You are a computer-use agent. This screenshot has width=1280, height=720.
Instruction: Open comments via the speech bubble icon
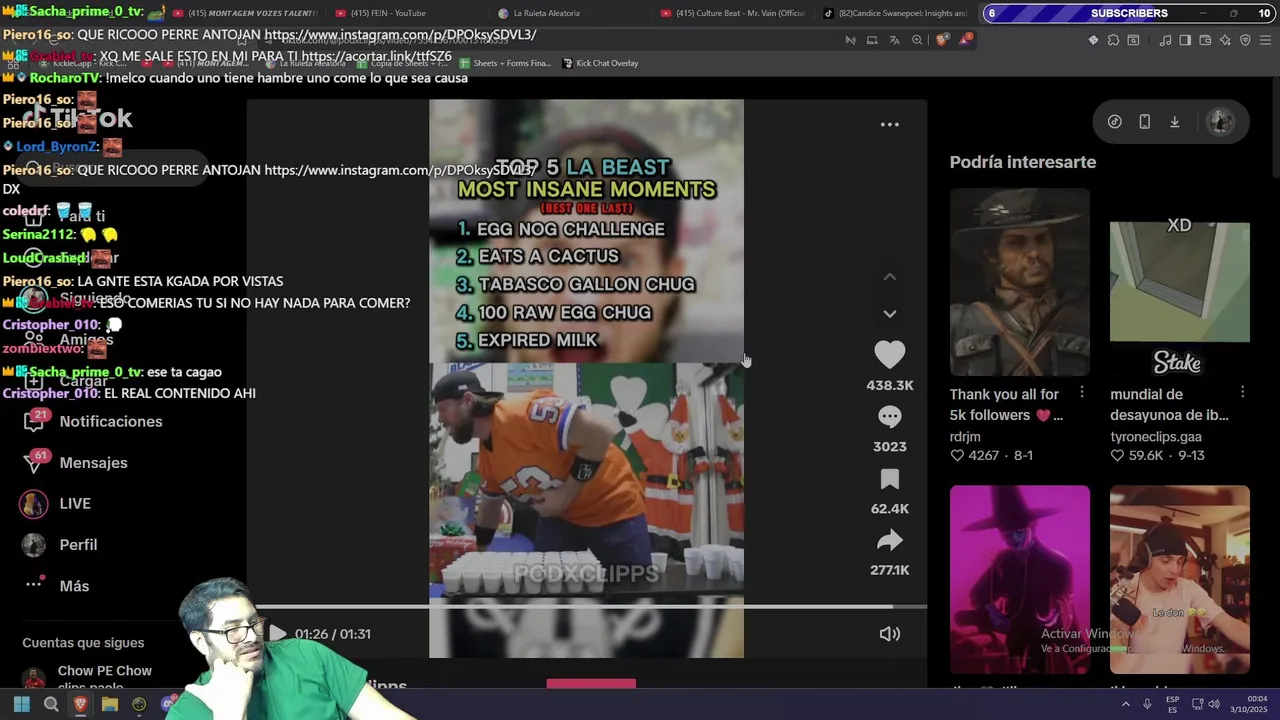[x=889, y=416]
